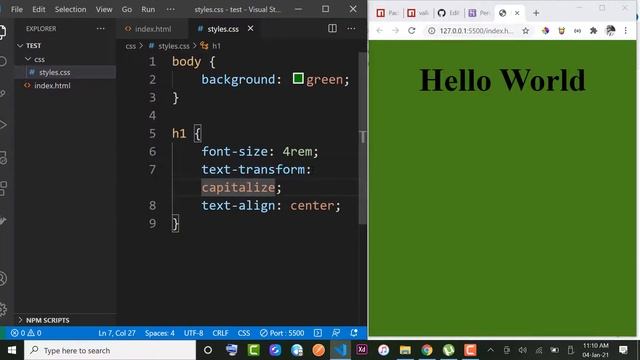This screenshot has height=360, width=640.
Task: Switch to the GitHub tab in Chrome
Action: tap(448, 13)
